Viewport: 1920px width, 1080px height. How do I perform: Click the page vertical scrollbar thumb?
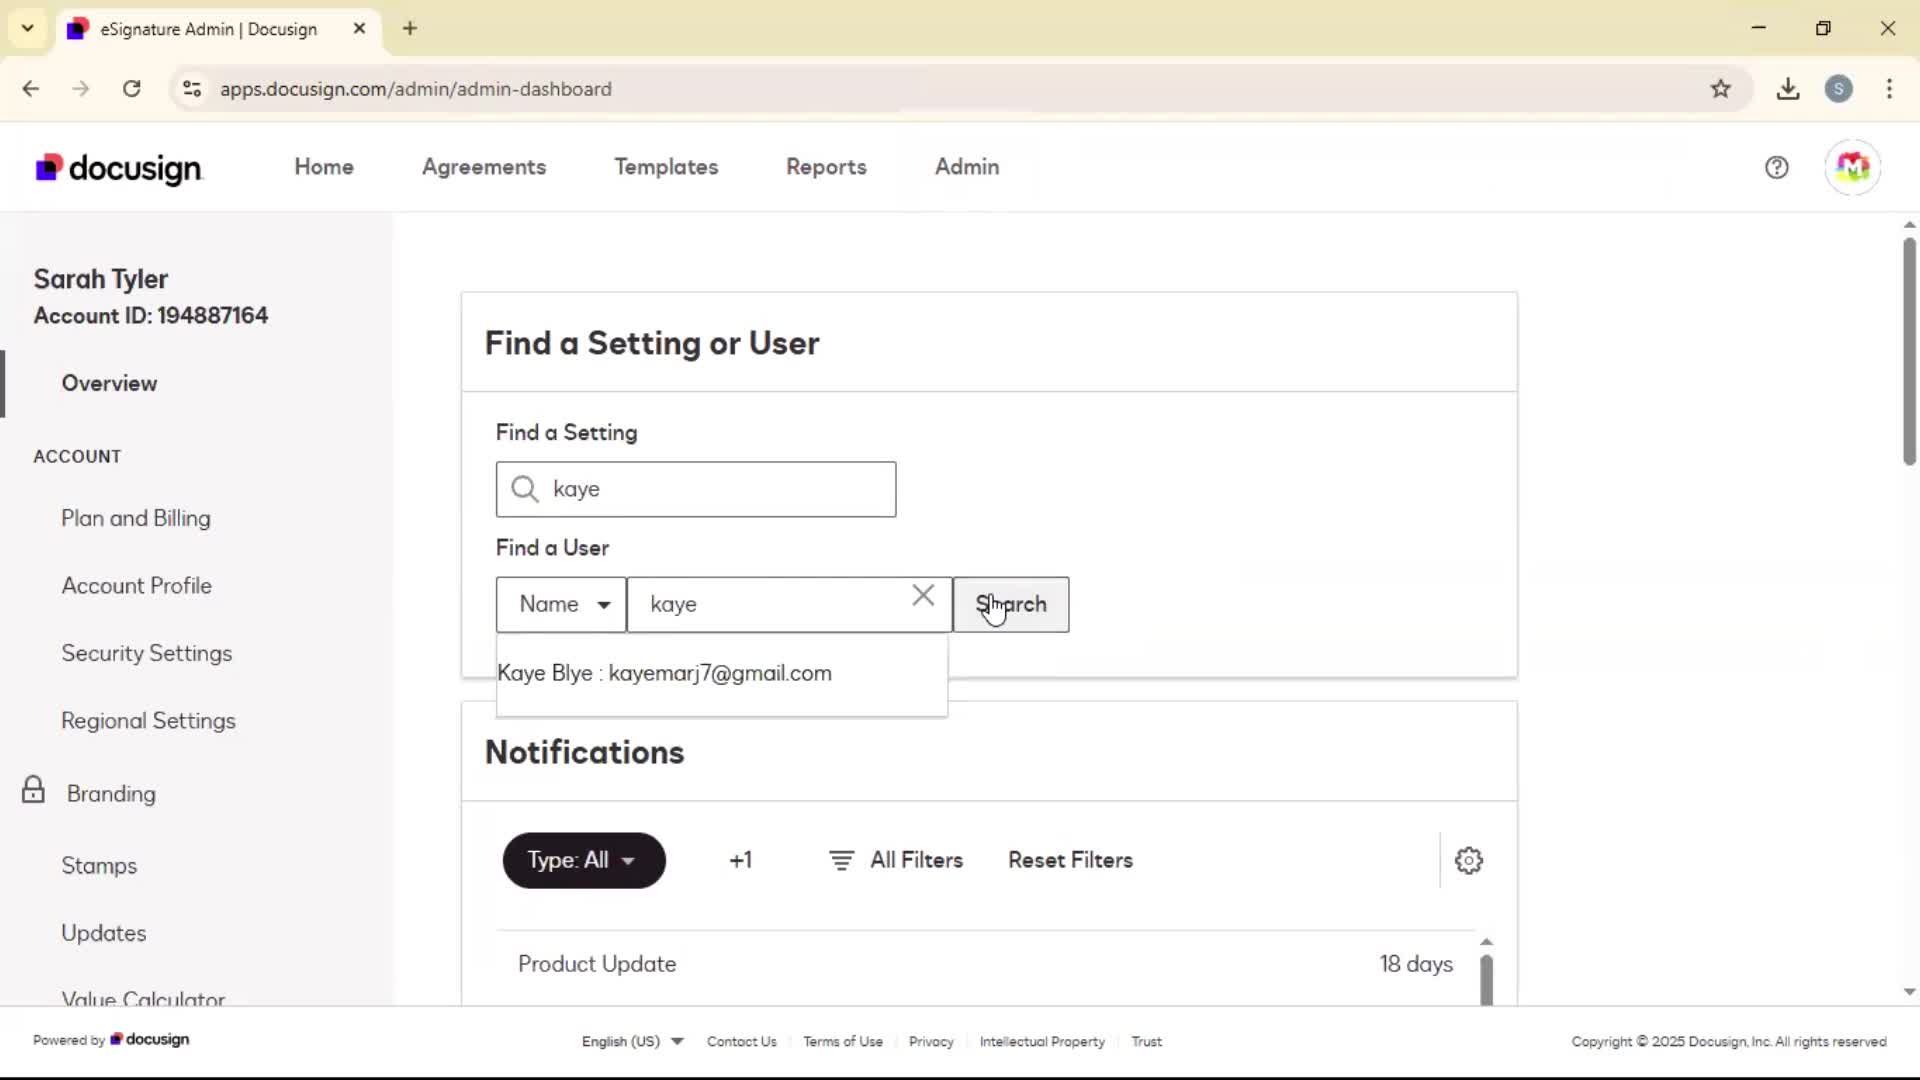(x=1909, y=350)
